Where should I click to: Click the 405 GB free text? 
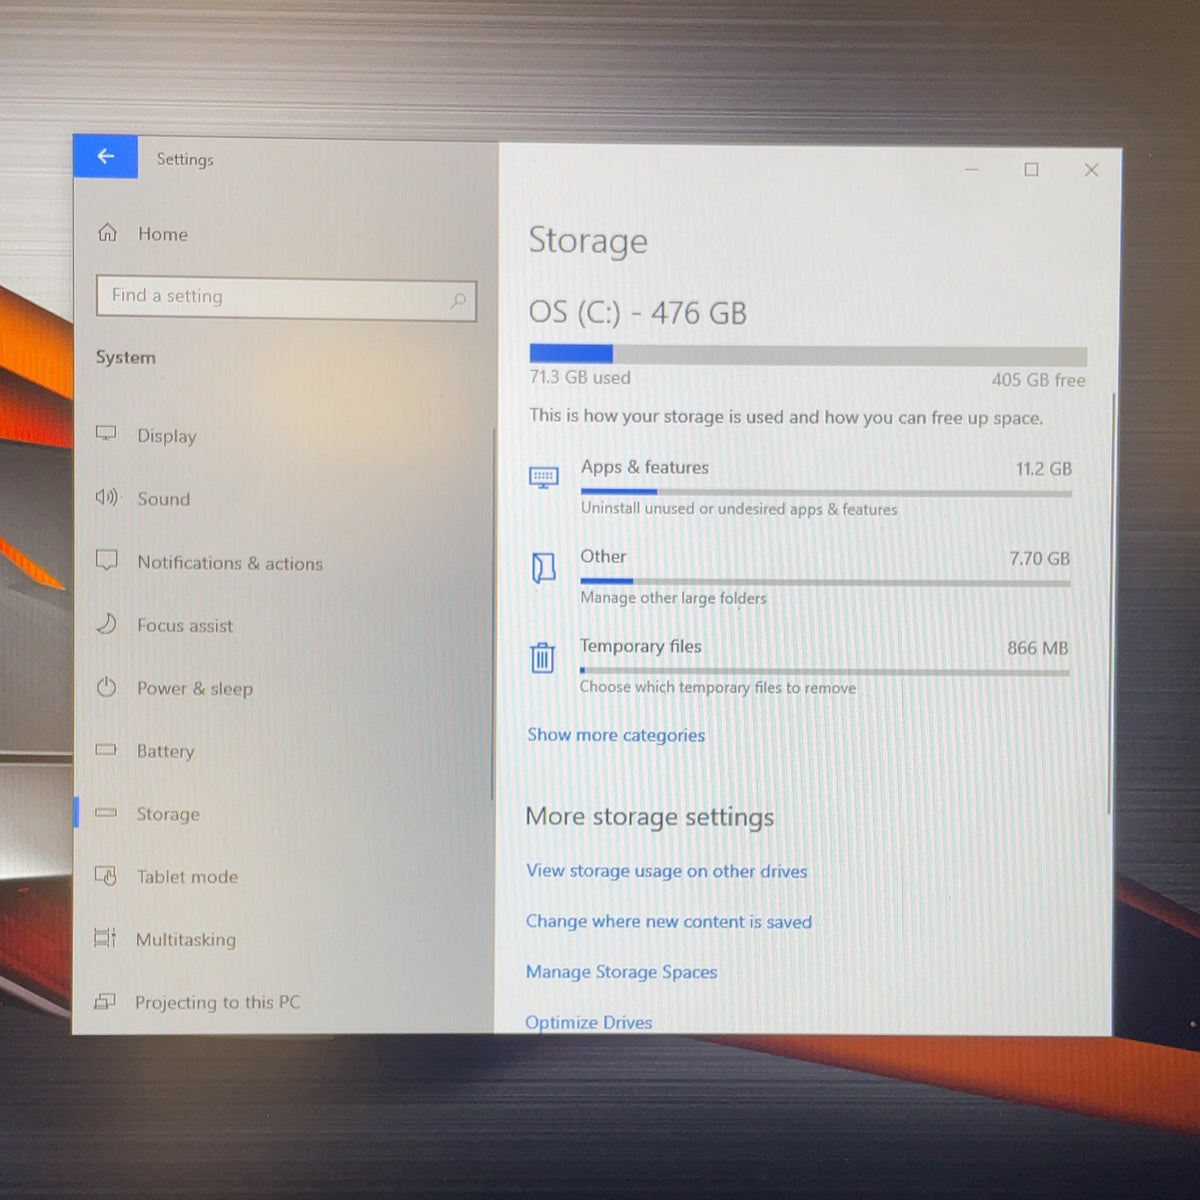click(x=1038, y=380)
